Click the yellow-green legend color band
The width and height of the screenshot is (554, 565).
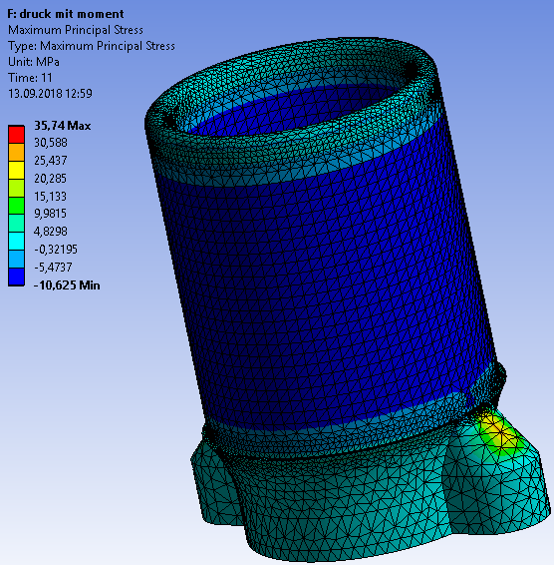16,188
